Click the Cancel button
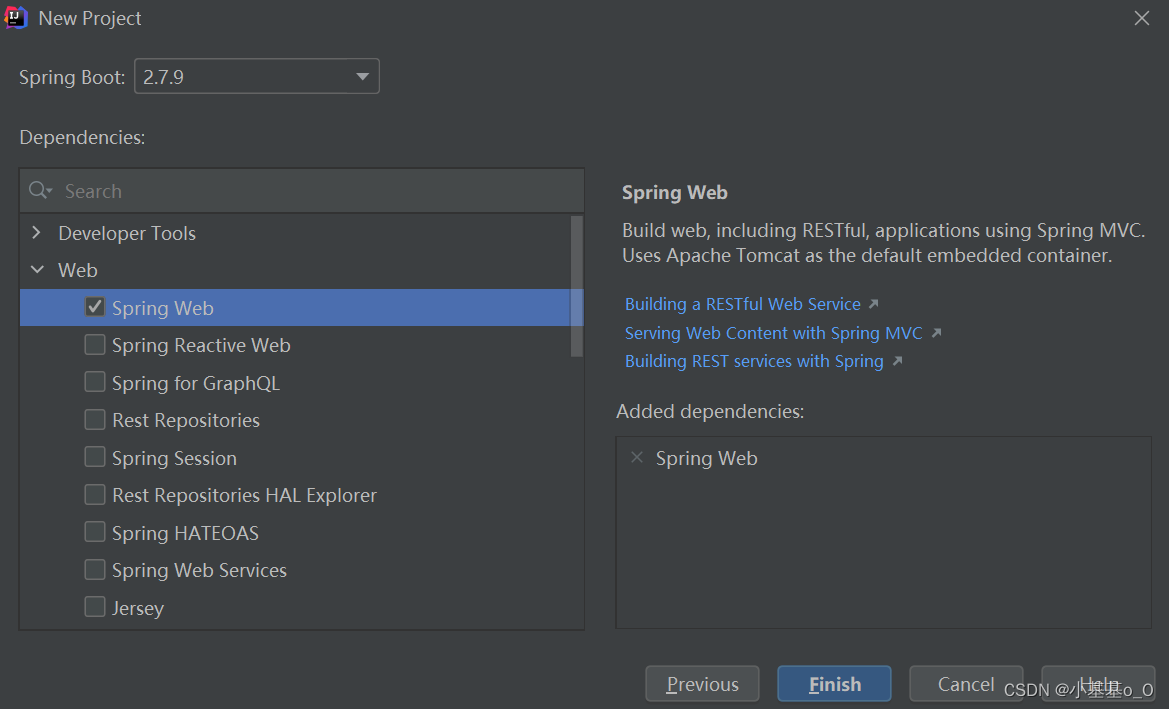This screenshot has width=1169, height=709. click(x=966, y=684)
